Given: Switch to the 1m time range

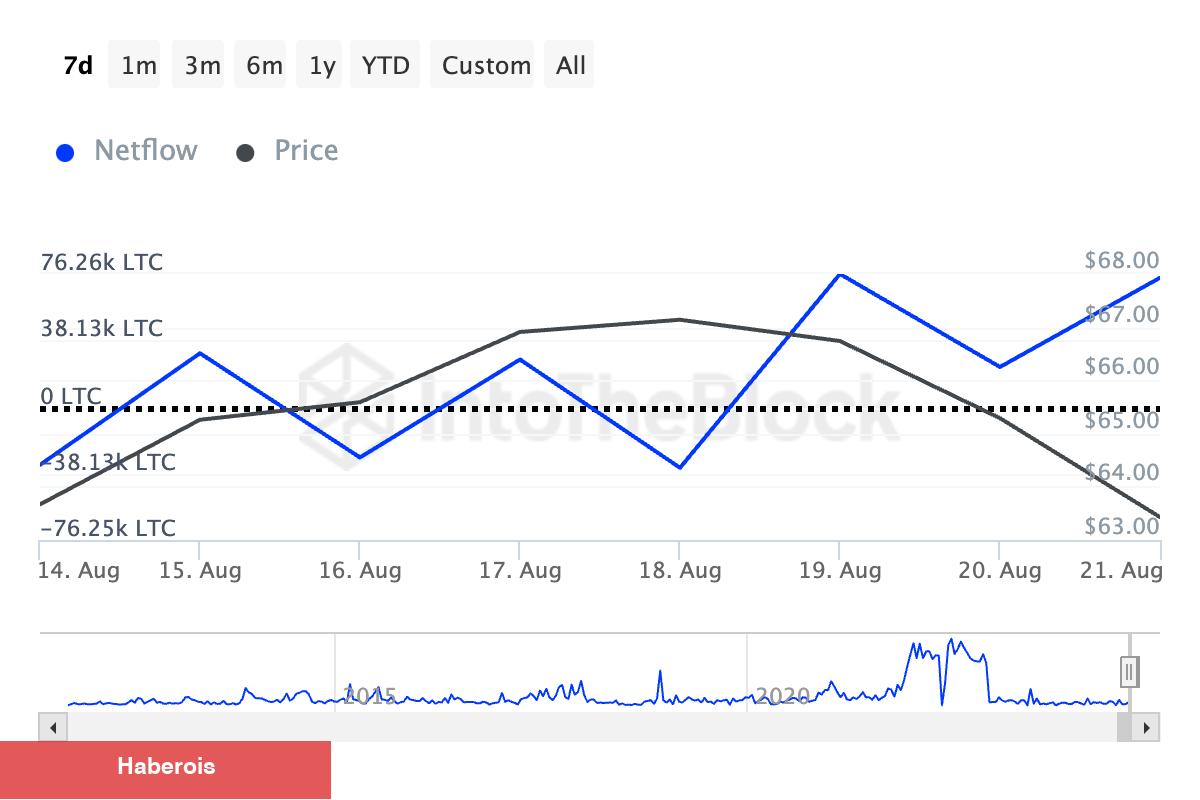Looking at the screenshot, I should [x=138, y=65].
